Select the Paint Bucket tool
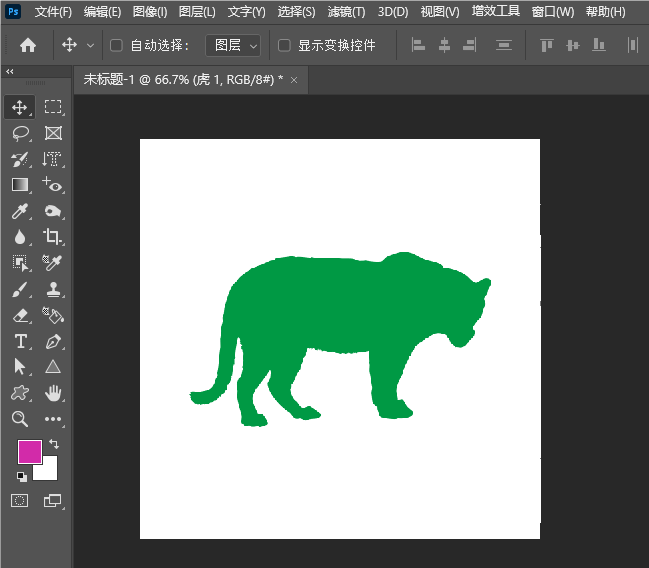 pos(53,315)
